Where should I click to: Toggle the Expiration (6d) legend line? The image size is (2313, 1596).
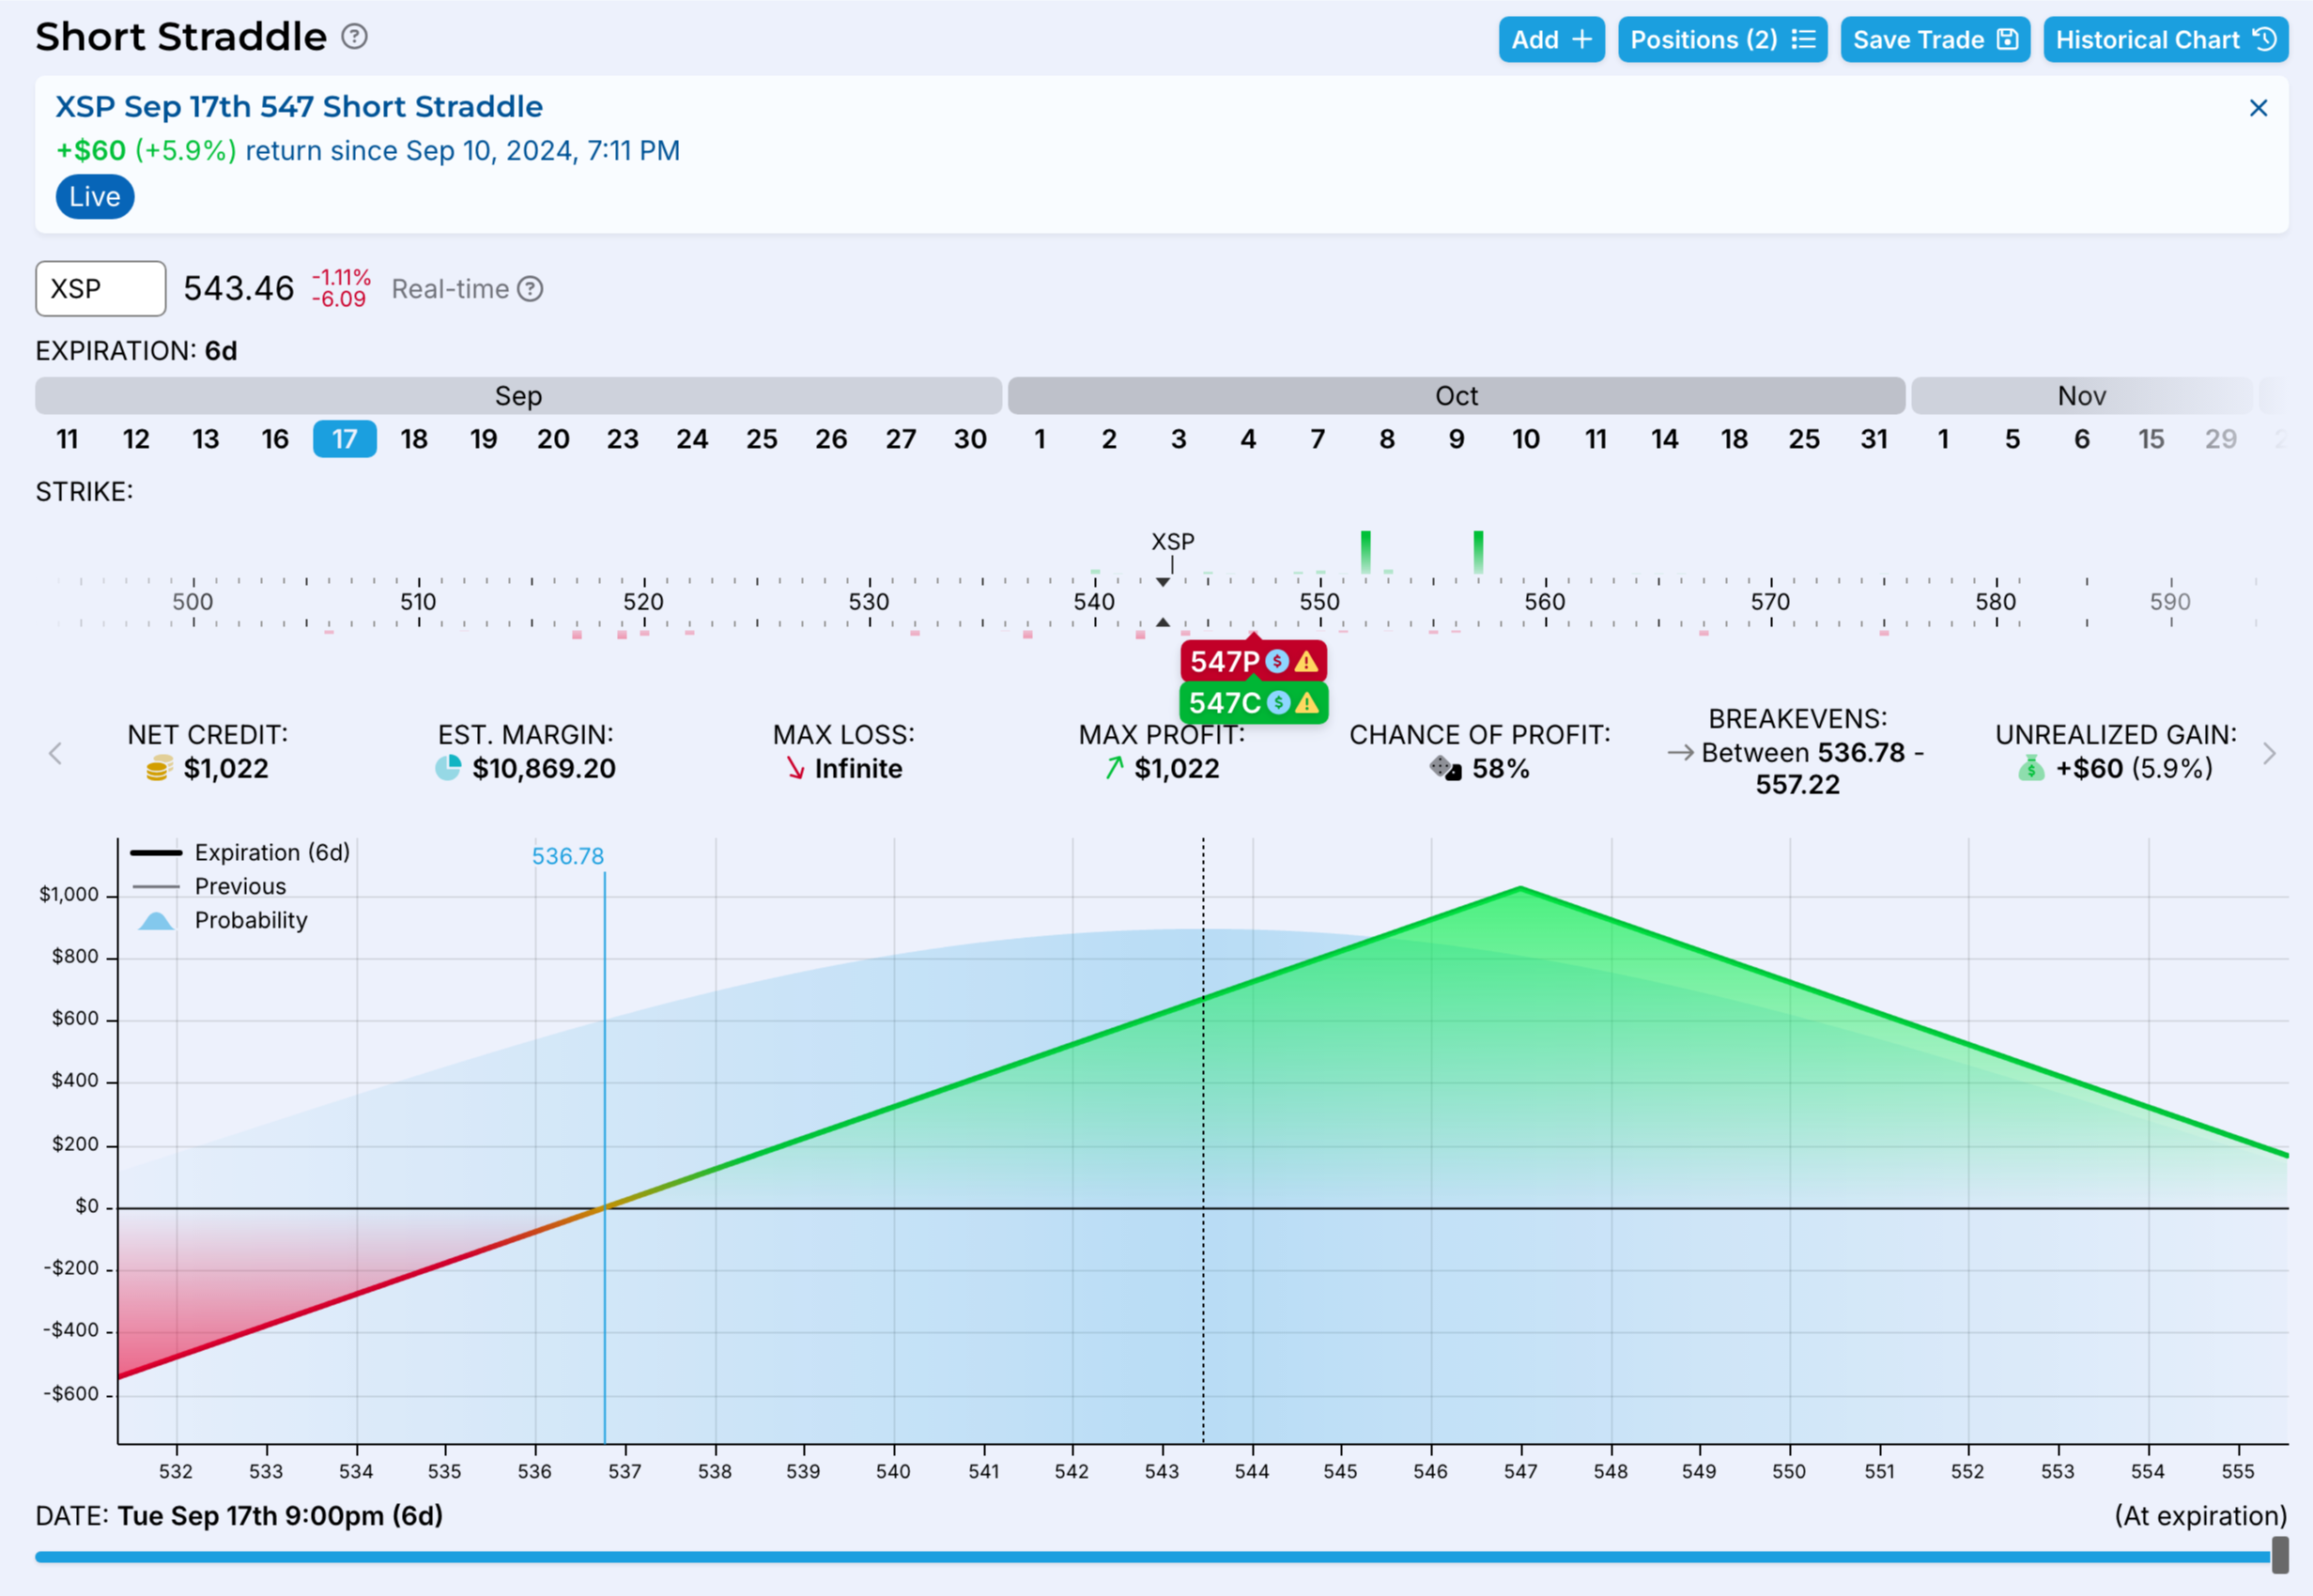[x=240, y=853]
